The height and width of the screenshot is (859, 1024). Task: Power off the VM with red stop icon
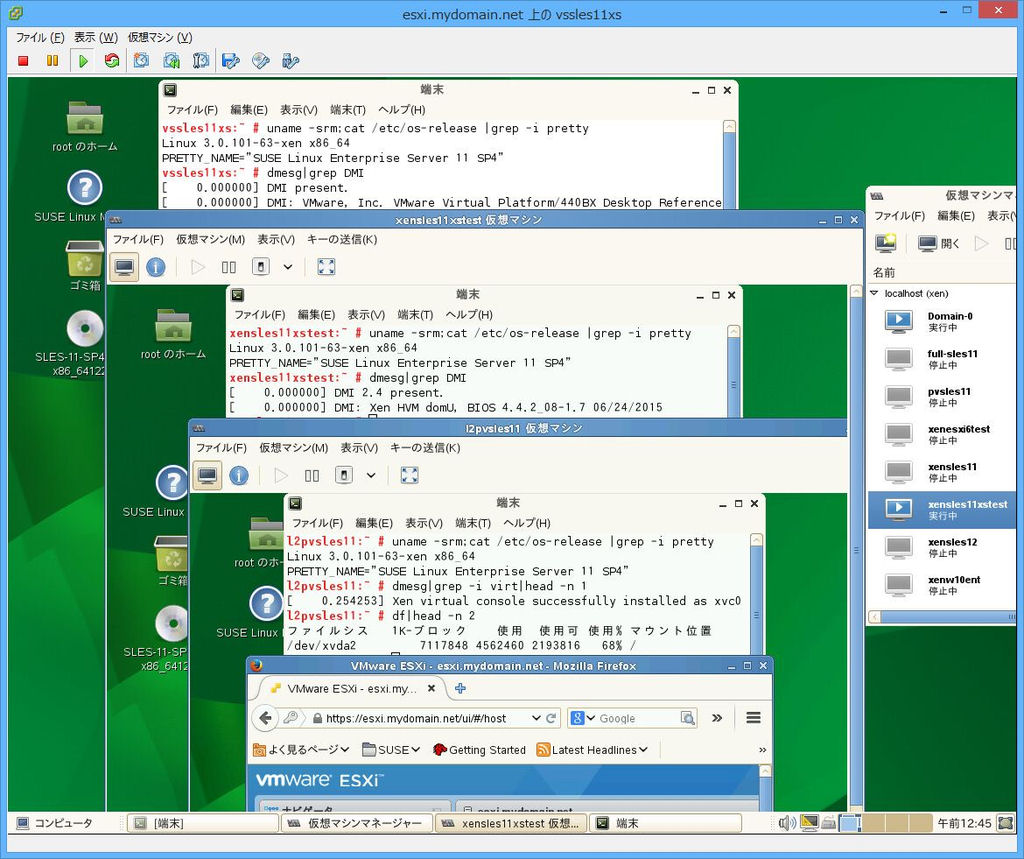[24, 61]
